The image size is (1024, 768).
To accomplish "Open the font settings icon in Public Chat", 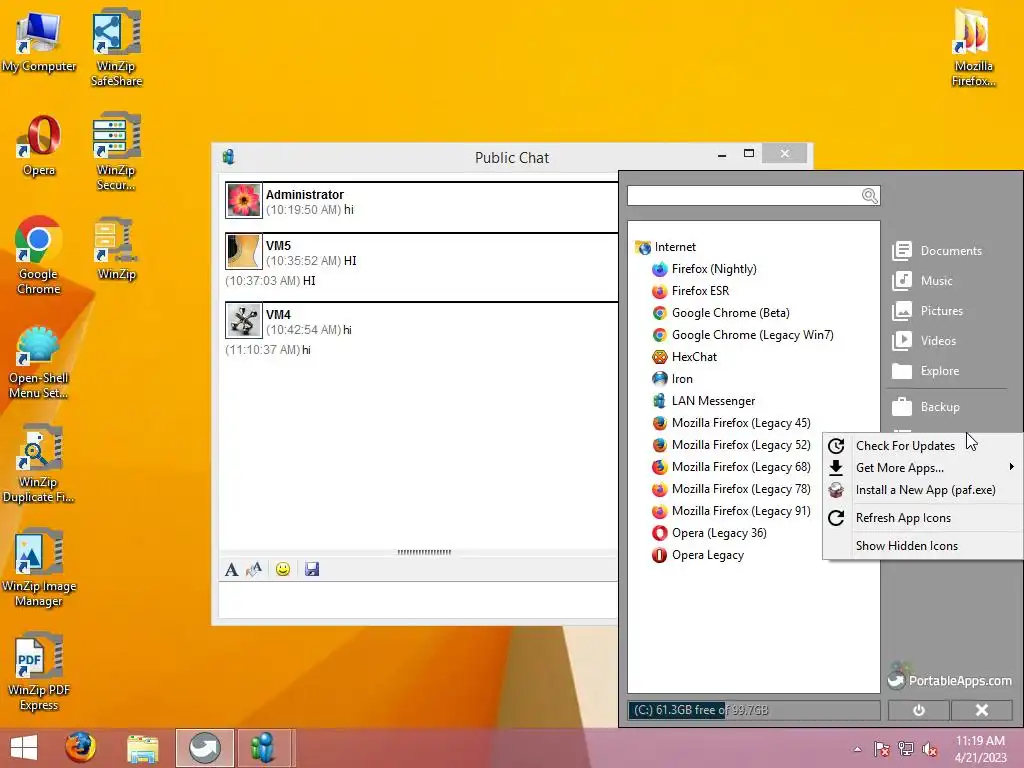I will click(x=231, y=569).
